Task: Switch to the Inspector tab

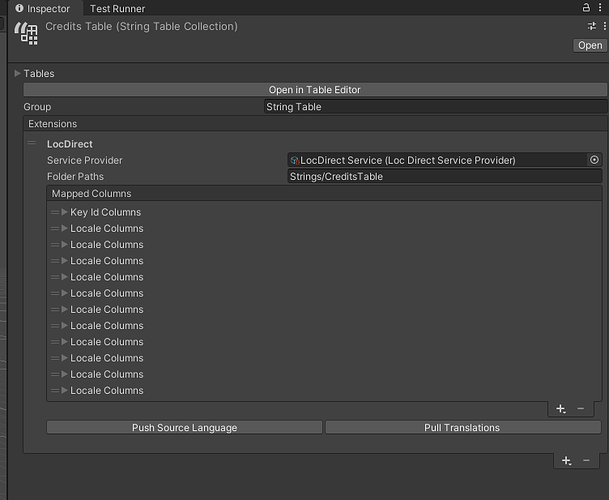Action: click(x=43, y=9)
